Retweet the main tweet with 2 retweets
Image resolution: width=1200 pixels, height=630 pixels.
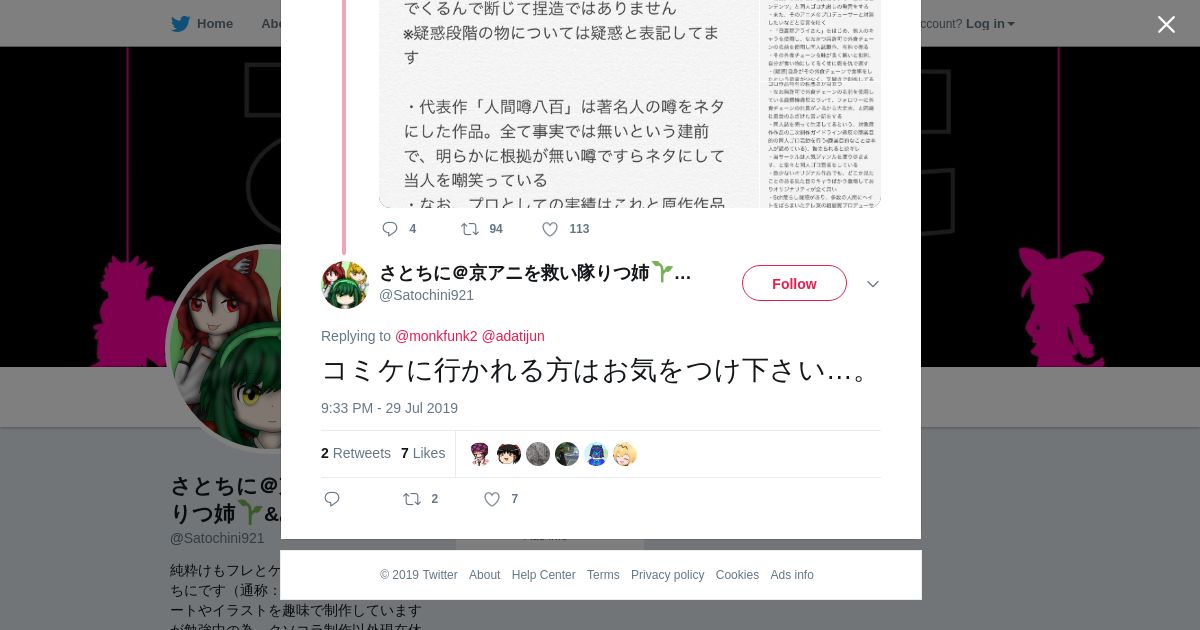[x=411, y=499]
